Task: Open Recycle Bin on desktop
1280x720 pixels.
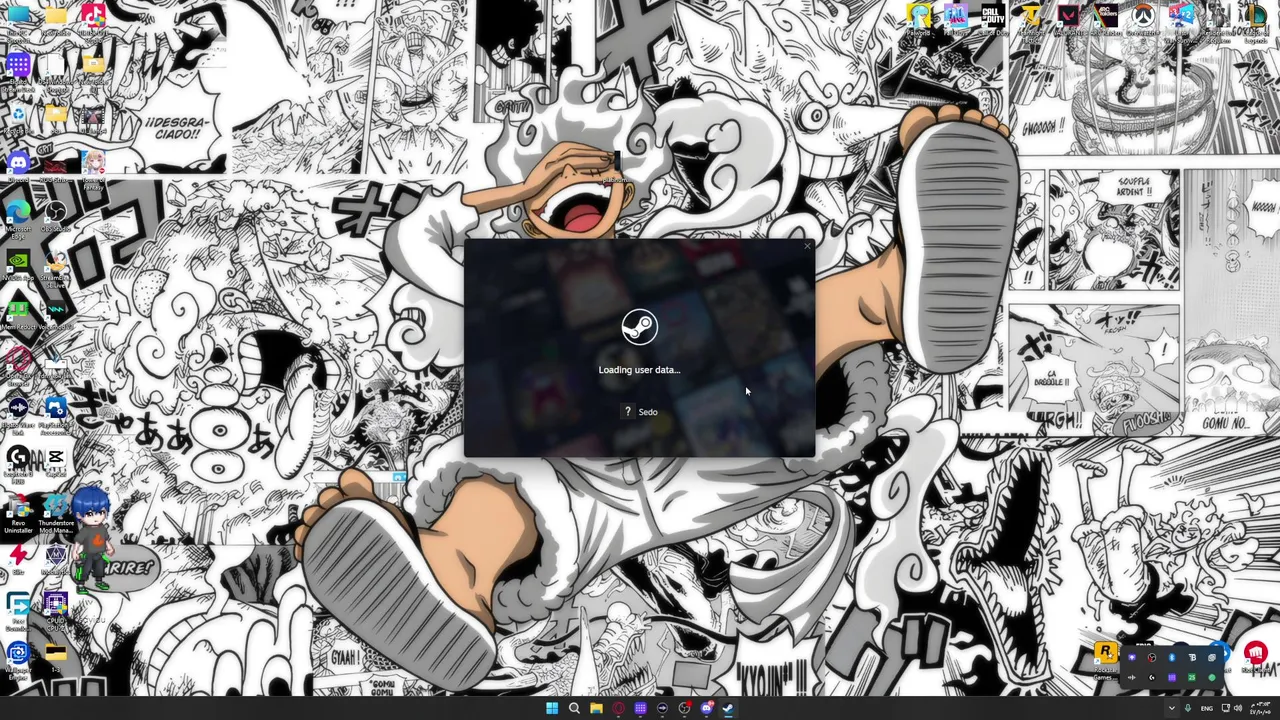Action: [18, 118]
